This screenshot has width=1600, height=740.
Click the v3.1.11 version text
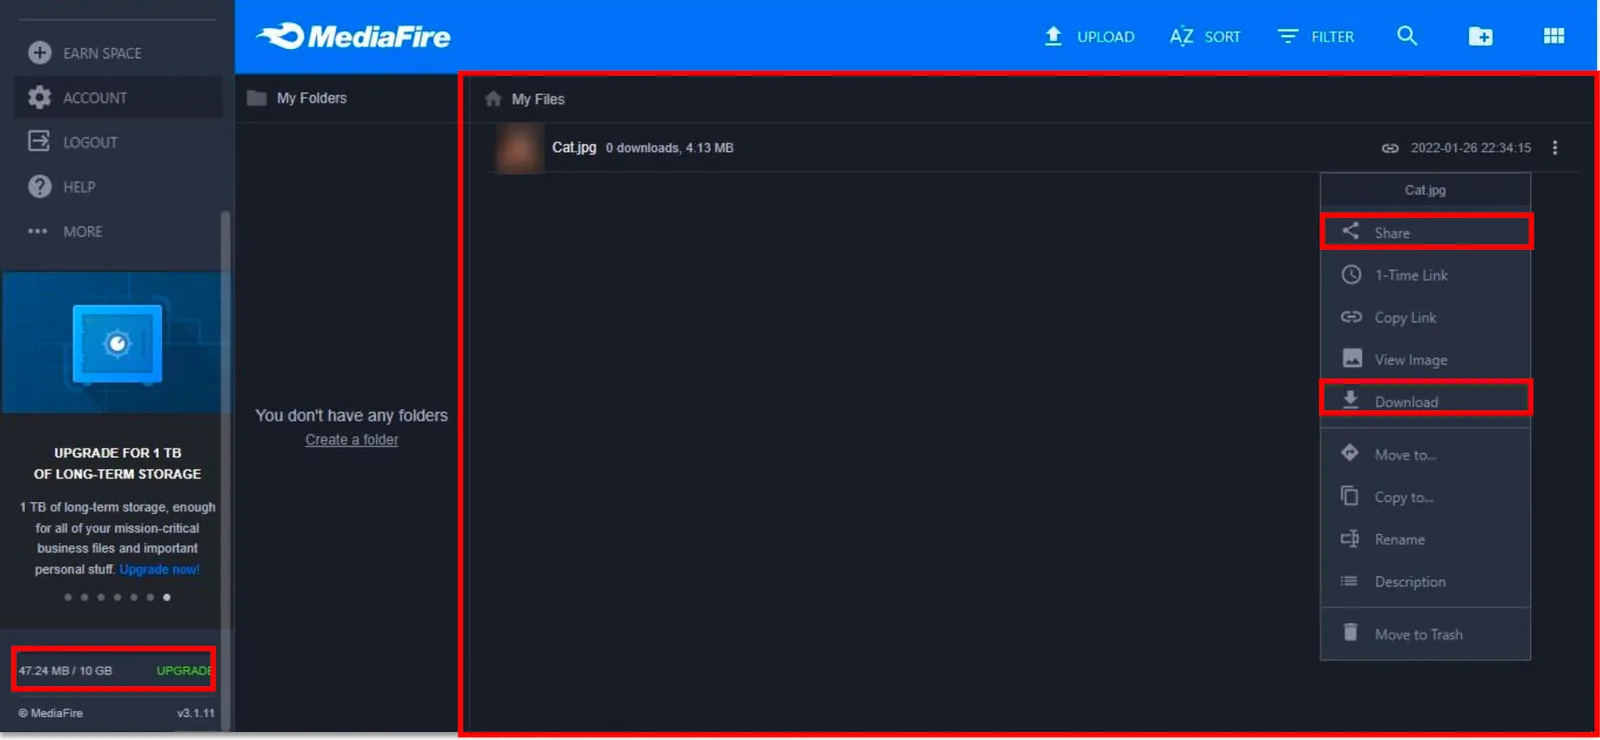[196, 713]
